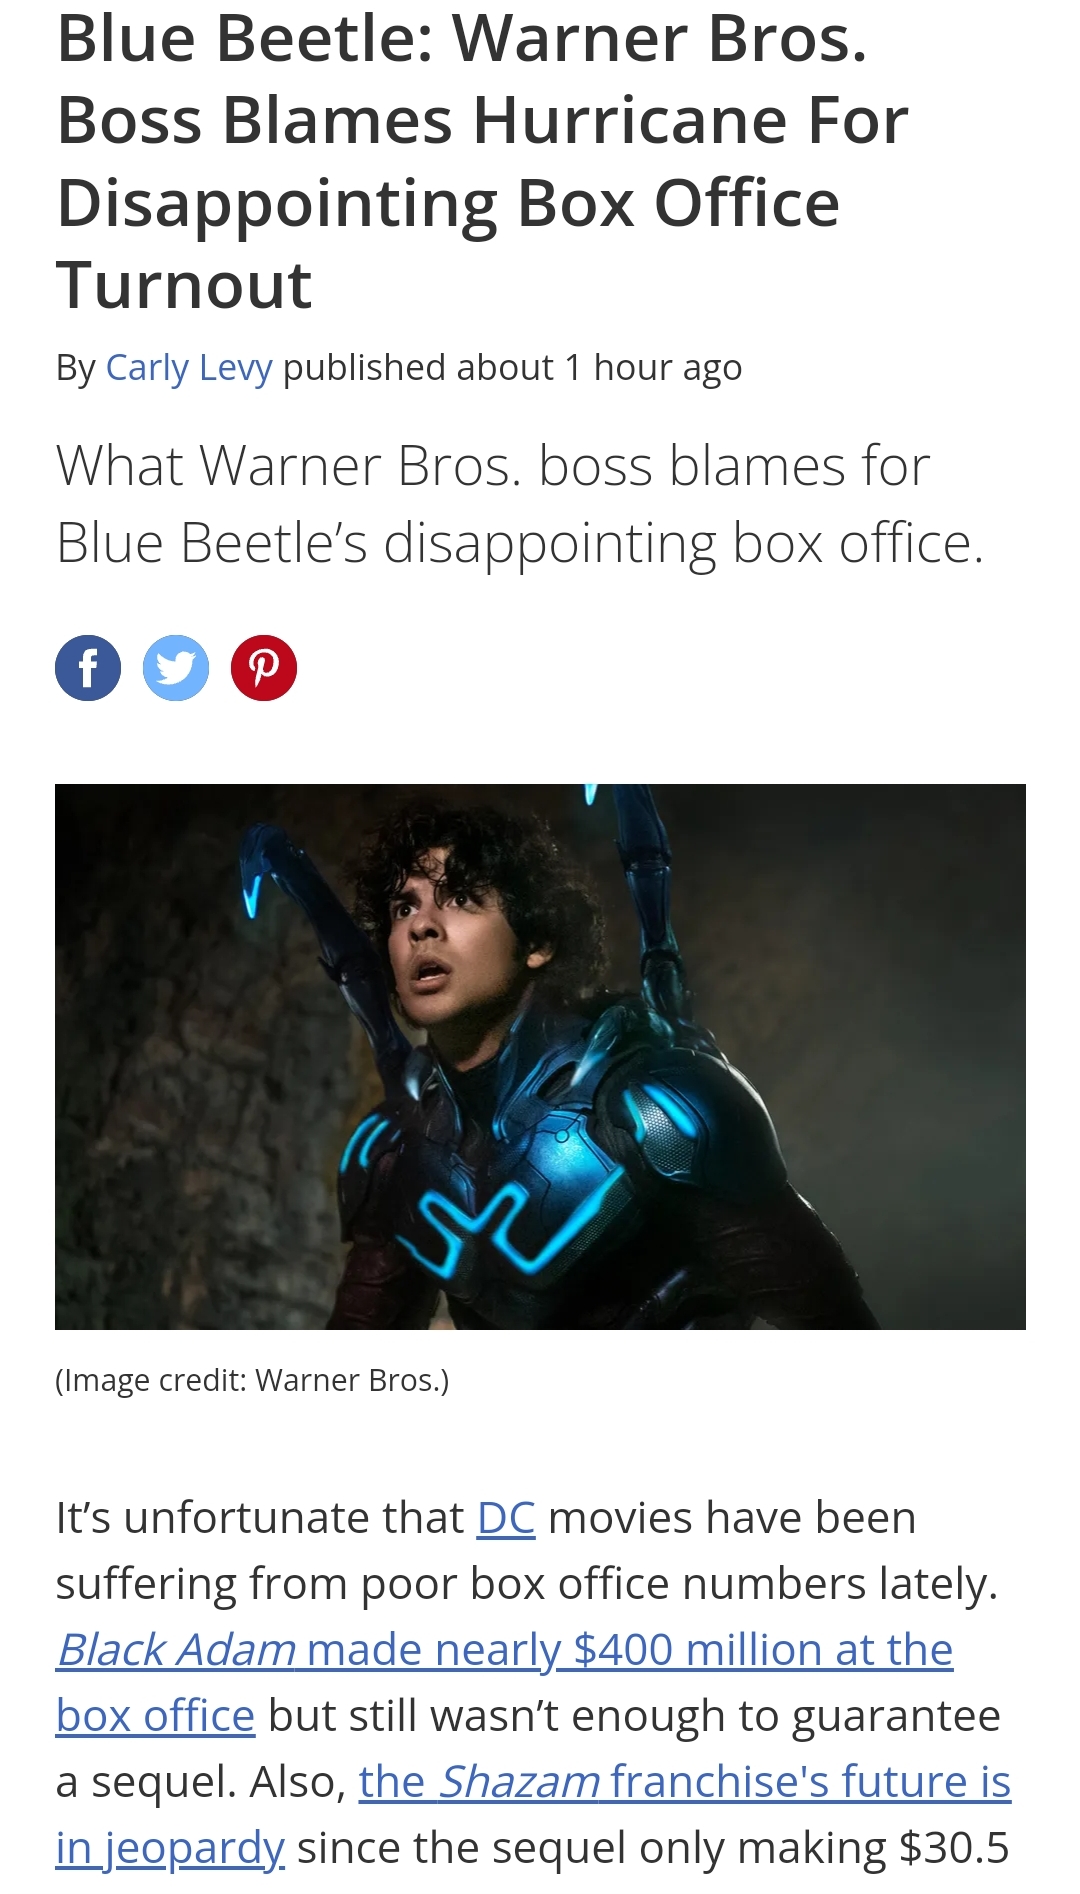The width and height of the screenshot is (1080, 1894).
Task: Click 'made nearly $400 million at the' link text
Action: (630, 1649)
